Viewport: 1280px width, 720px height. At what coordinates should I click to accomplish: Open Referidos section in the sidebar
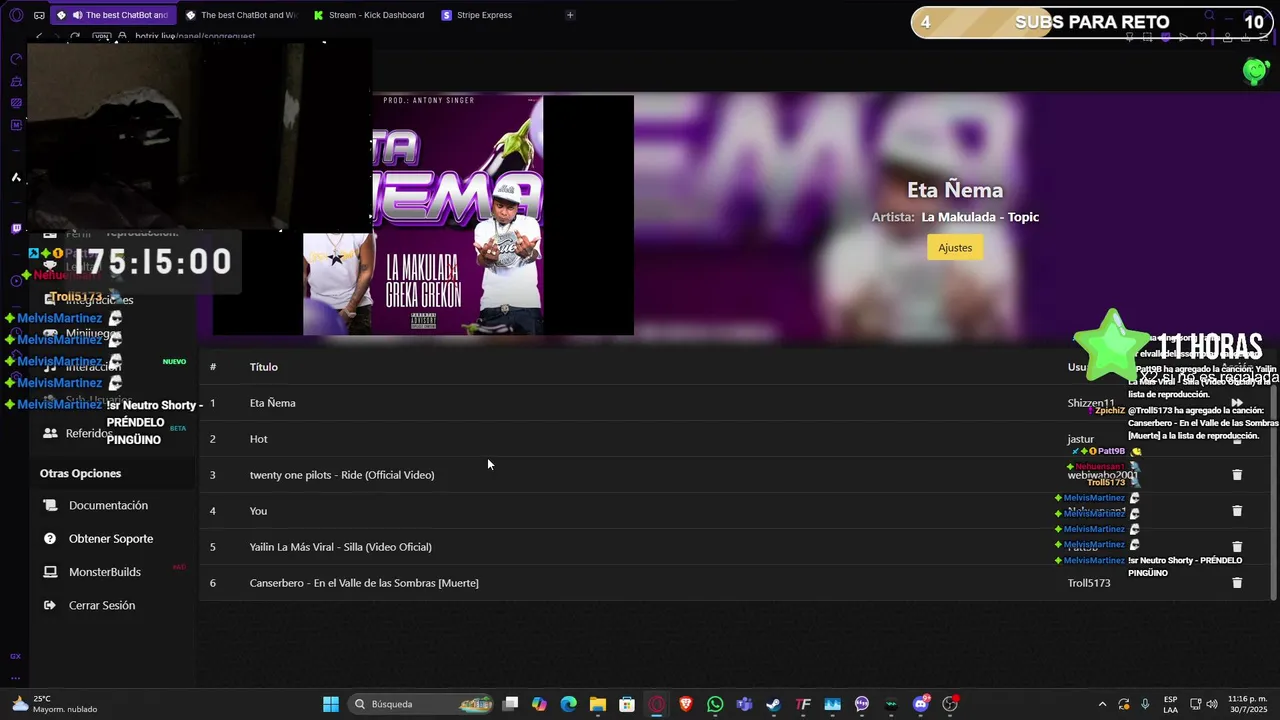coord(90,434)
